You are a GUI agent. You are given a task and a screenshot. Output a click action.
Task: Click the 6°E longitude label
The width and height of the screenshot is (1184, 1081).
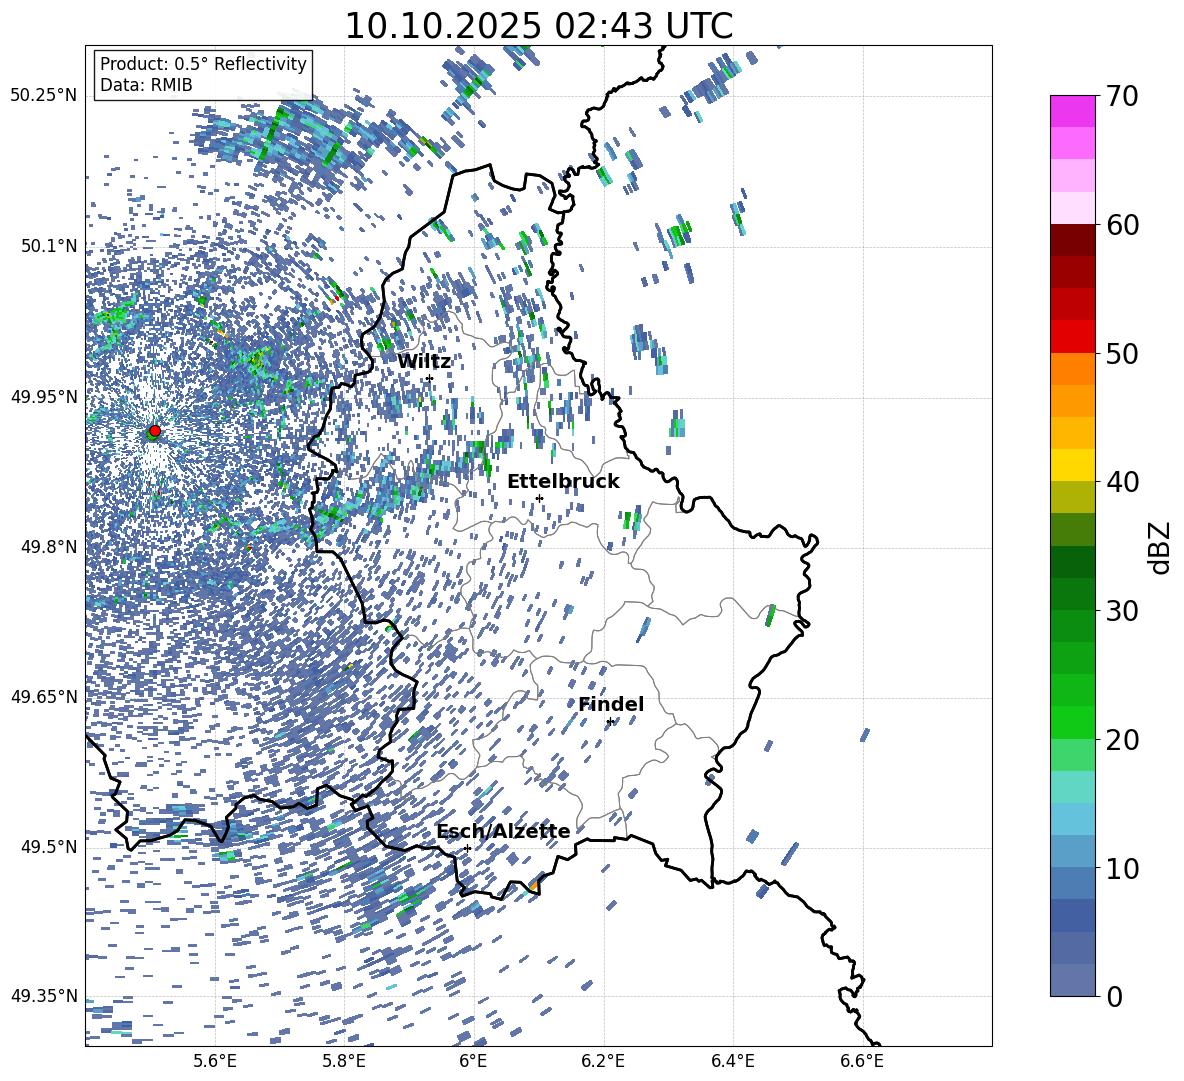[x=473, y=1061]
